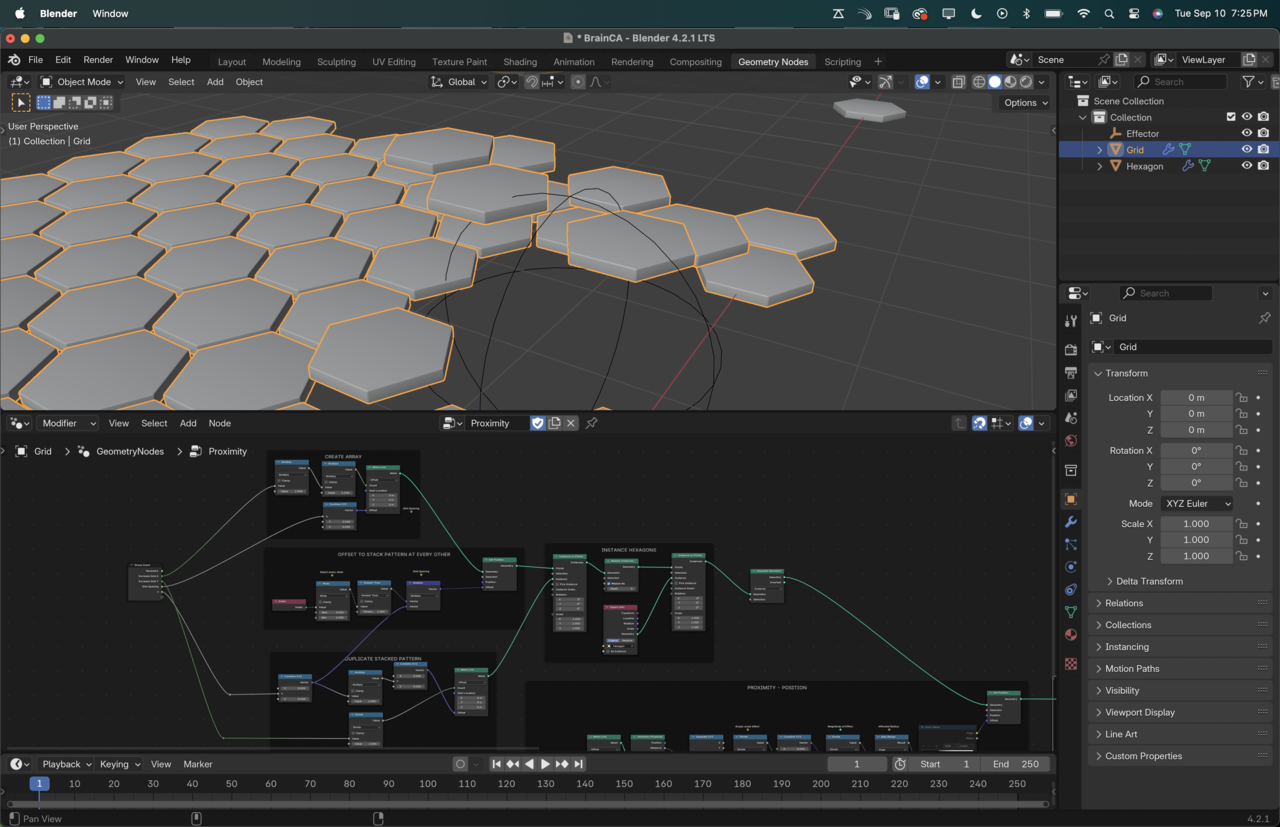The height and width of the screenshot is (827, 1280).
Task: Switch viewport to wireframe shading
Action: click(979, 82)
